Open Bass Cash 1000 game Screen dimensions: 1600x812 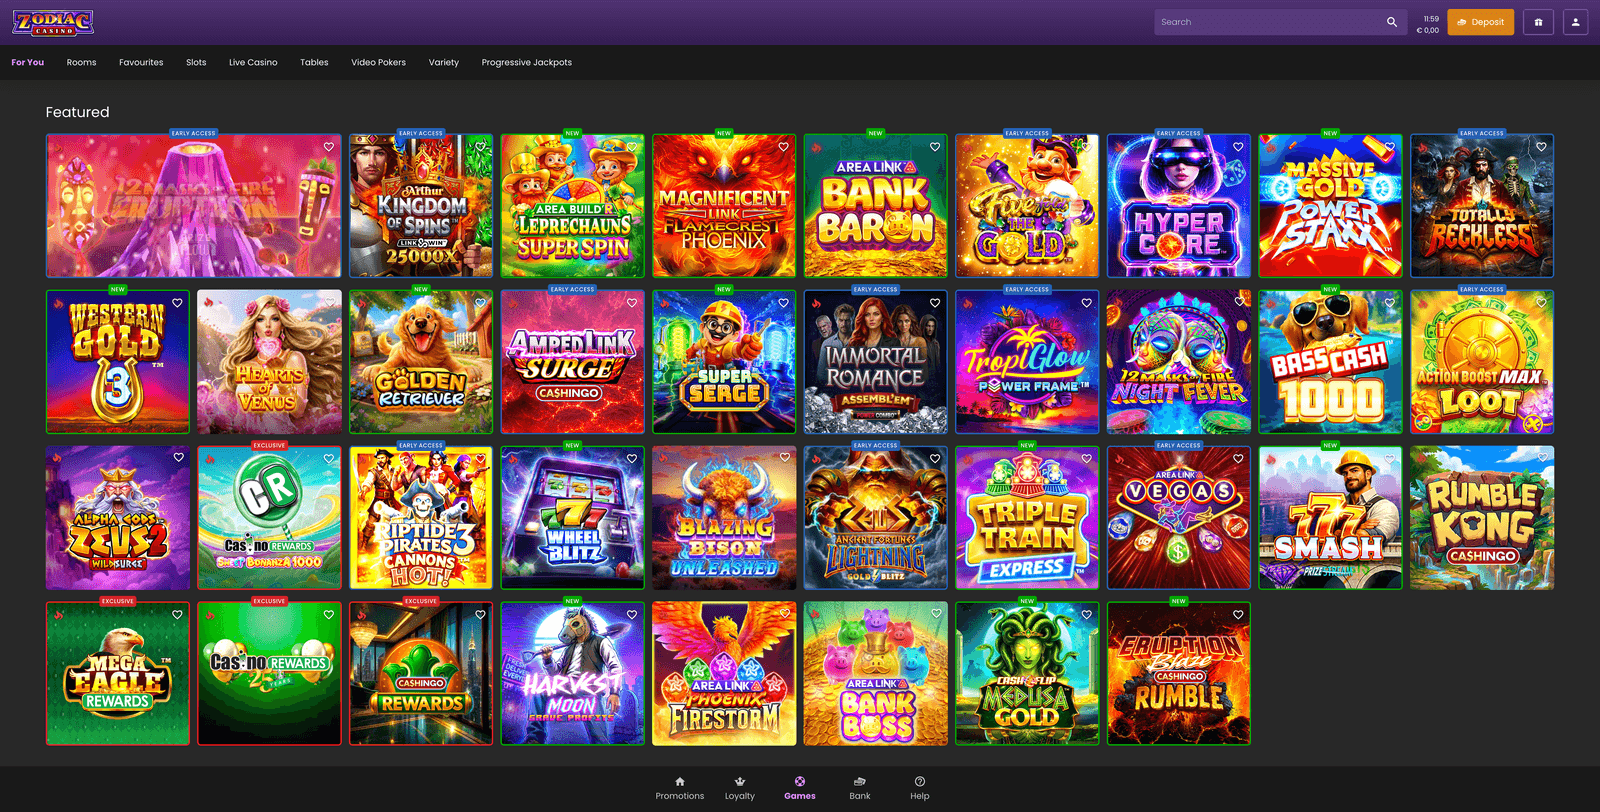pyautogui.click(x=1330, y=362)
